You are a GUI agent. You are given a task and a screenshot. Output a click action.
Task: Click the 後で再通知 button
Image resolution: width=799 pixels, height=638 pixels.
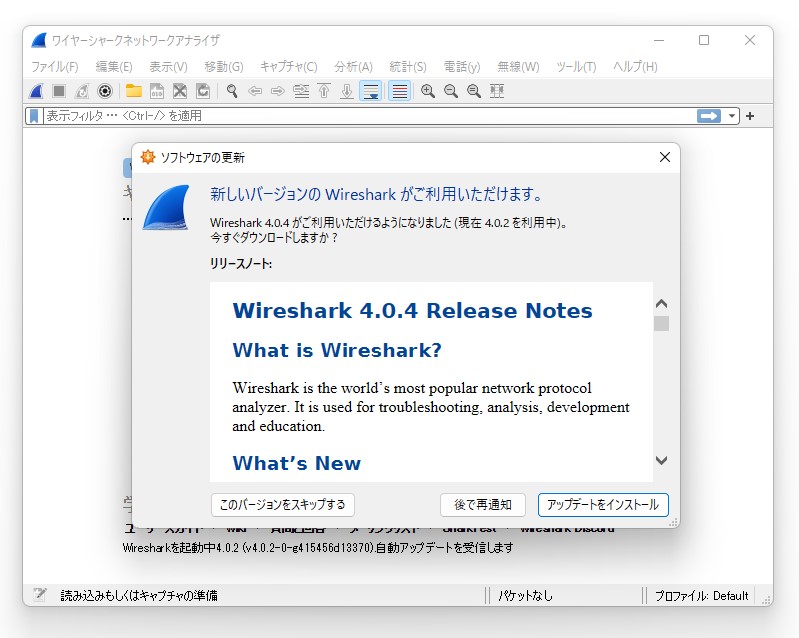(483, 505)
